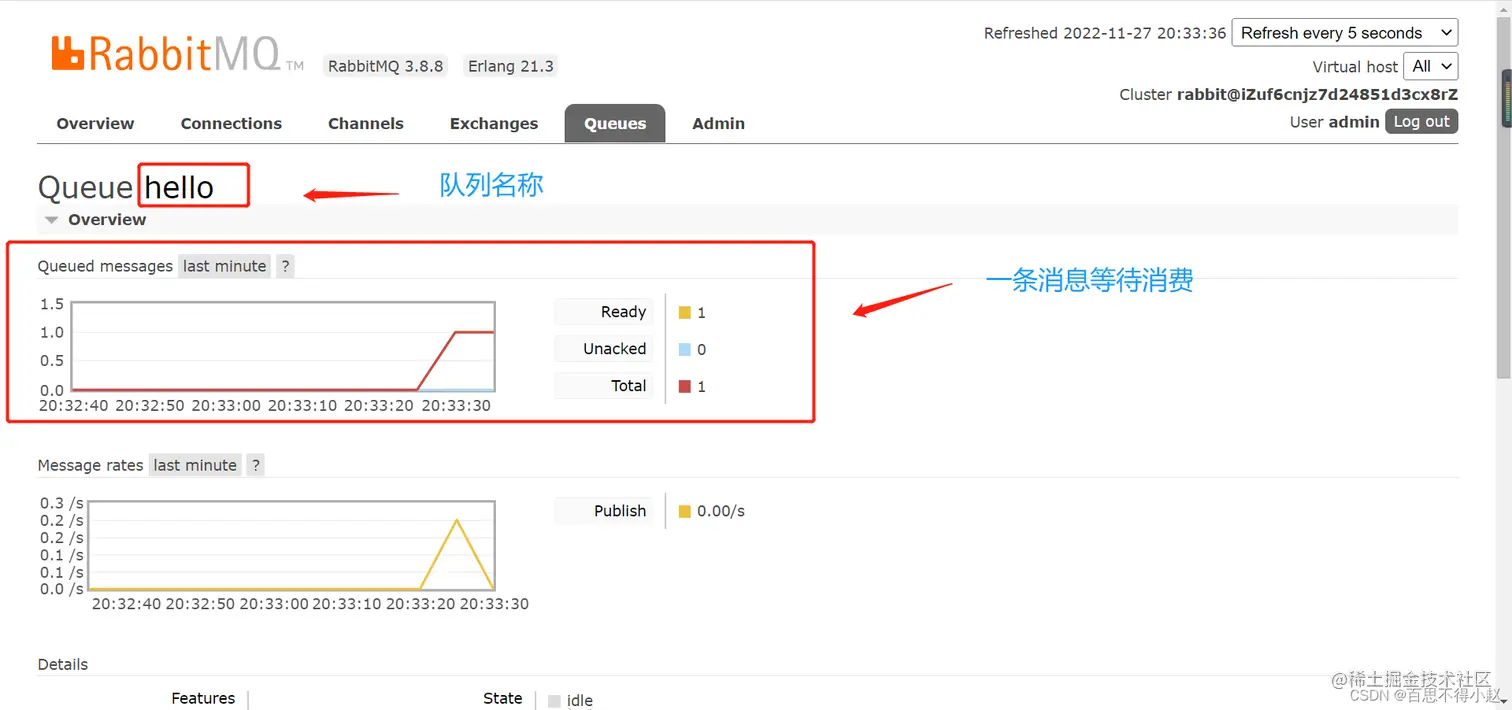Select the Queues tab
Image resolution: width=1512 pixels, height=710 pixels.
pyautogui.click(x=615, y=124)
